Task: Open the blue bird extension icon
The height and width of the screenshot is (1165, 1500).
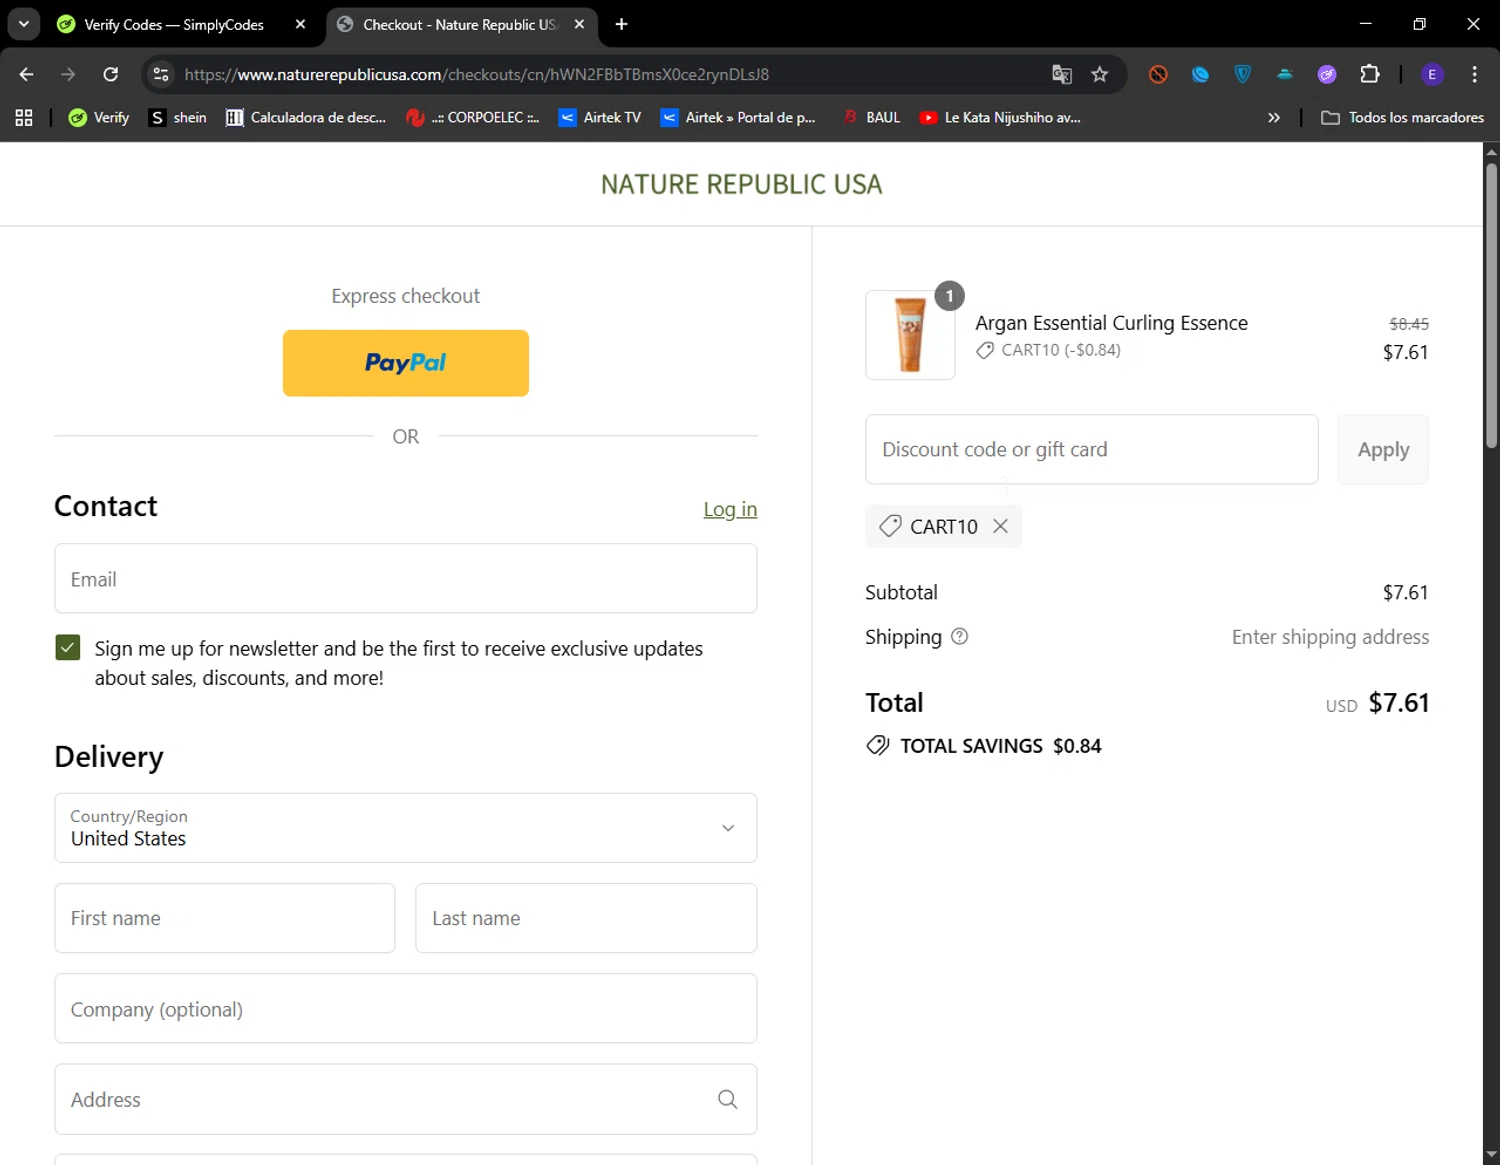Action: 1200,74
